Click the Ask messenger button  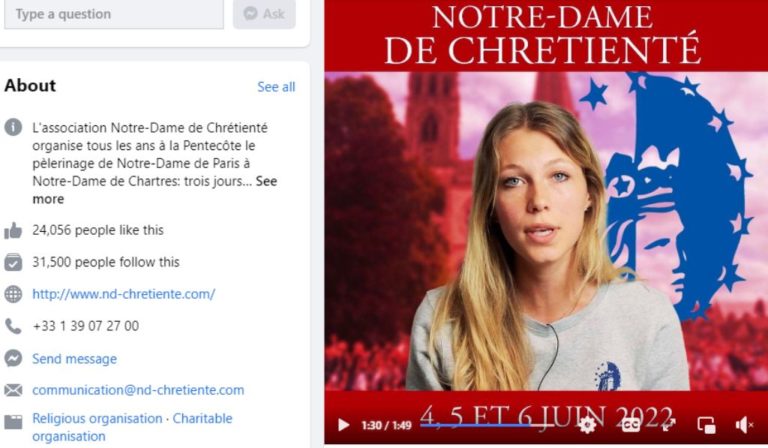click(x=264, y=14)
